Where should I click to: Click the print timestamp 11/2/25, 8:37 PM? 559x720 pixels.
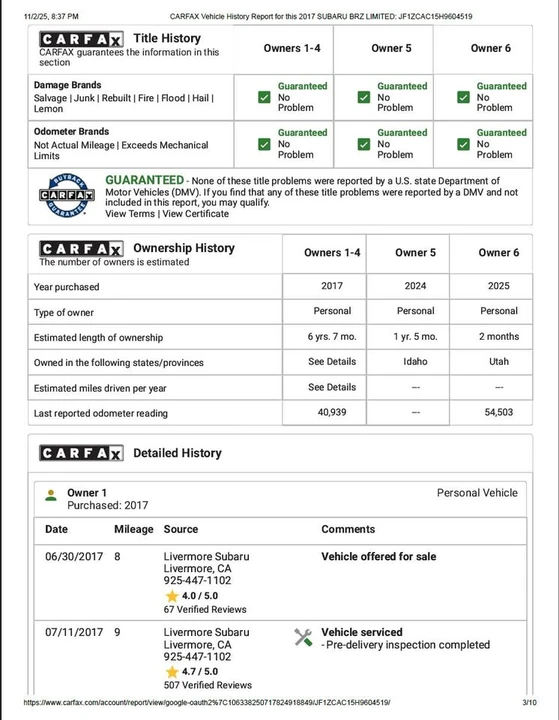click(x=51, y=17)
